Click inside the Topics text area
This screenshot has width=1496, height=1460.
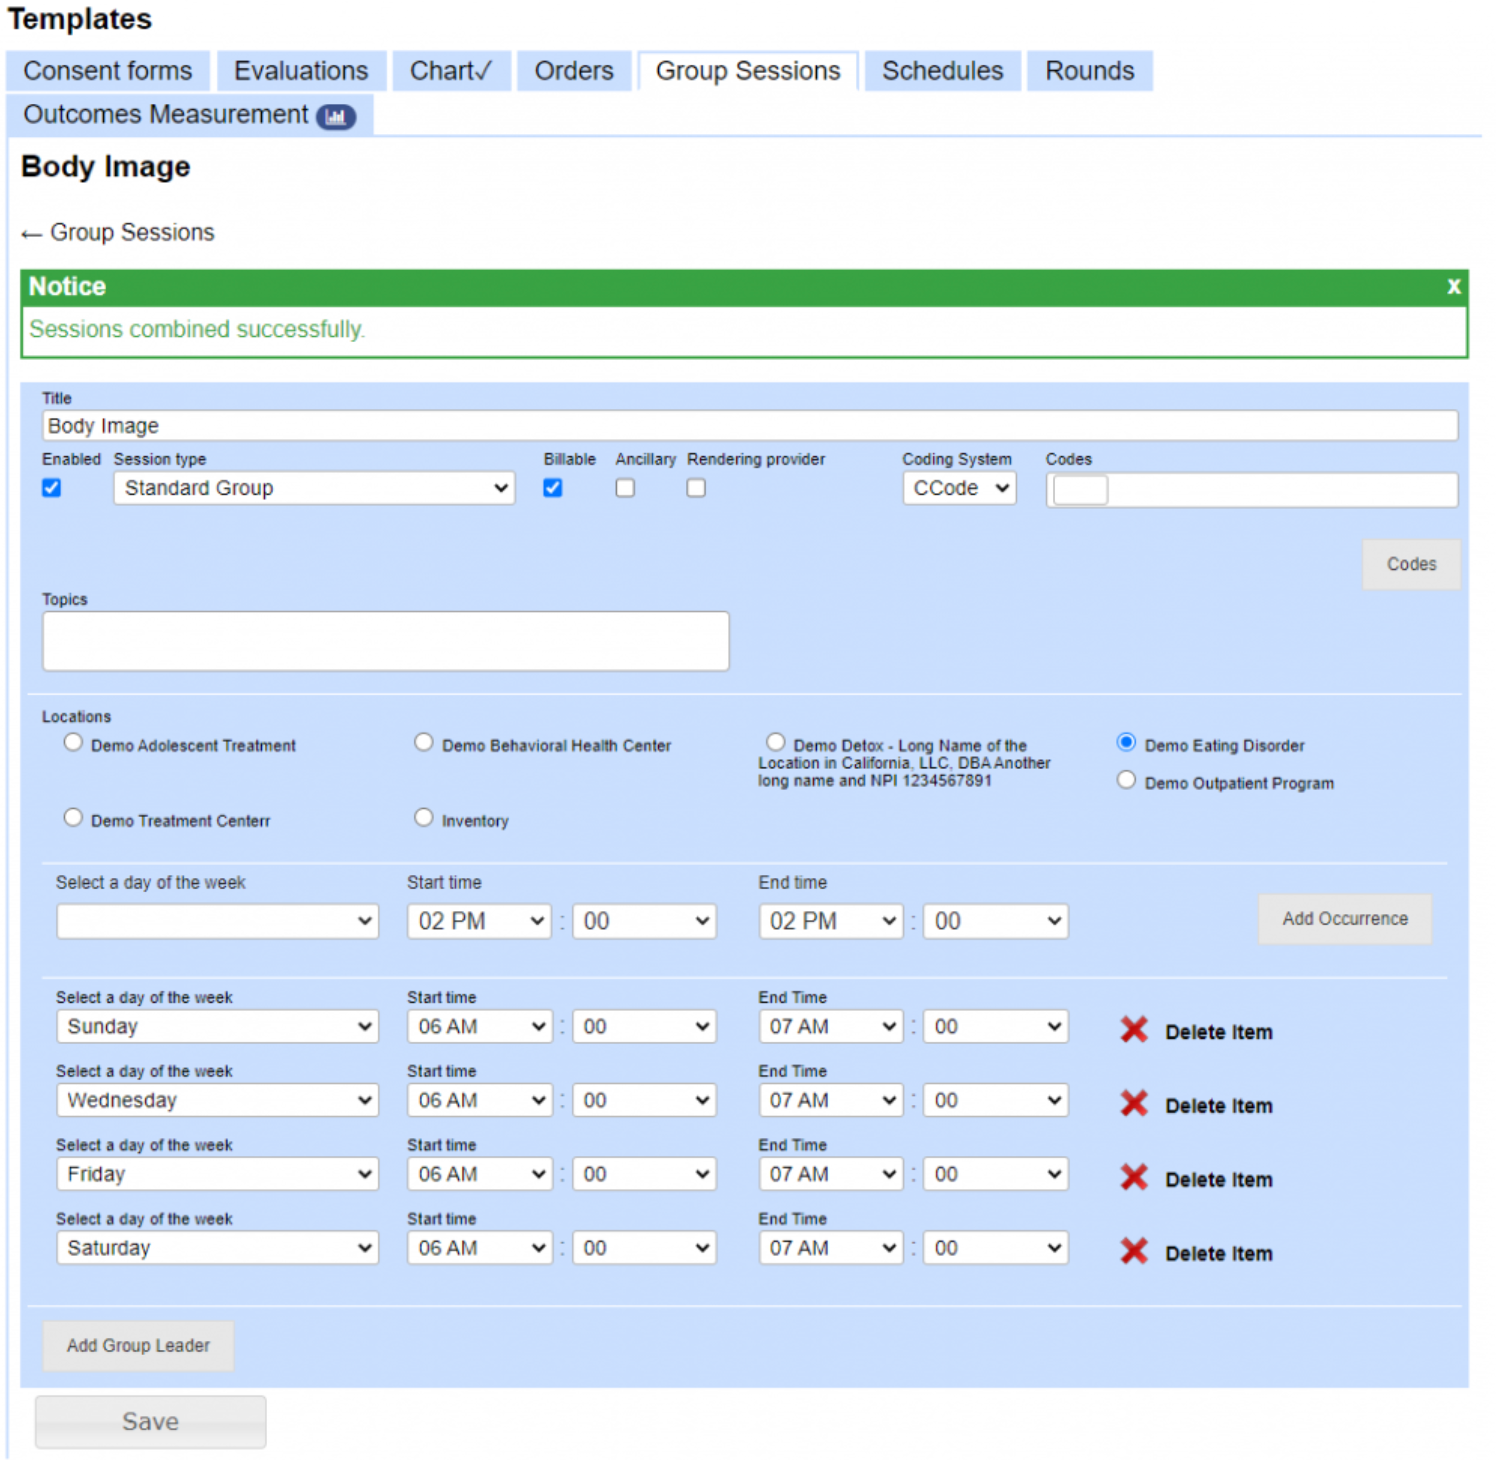(x=385, y=640)
